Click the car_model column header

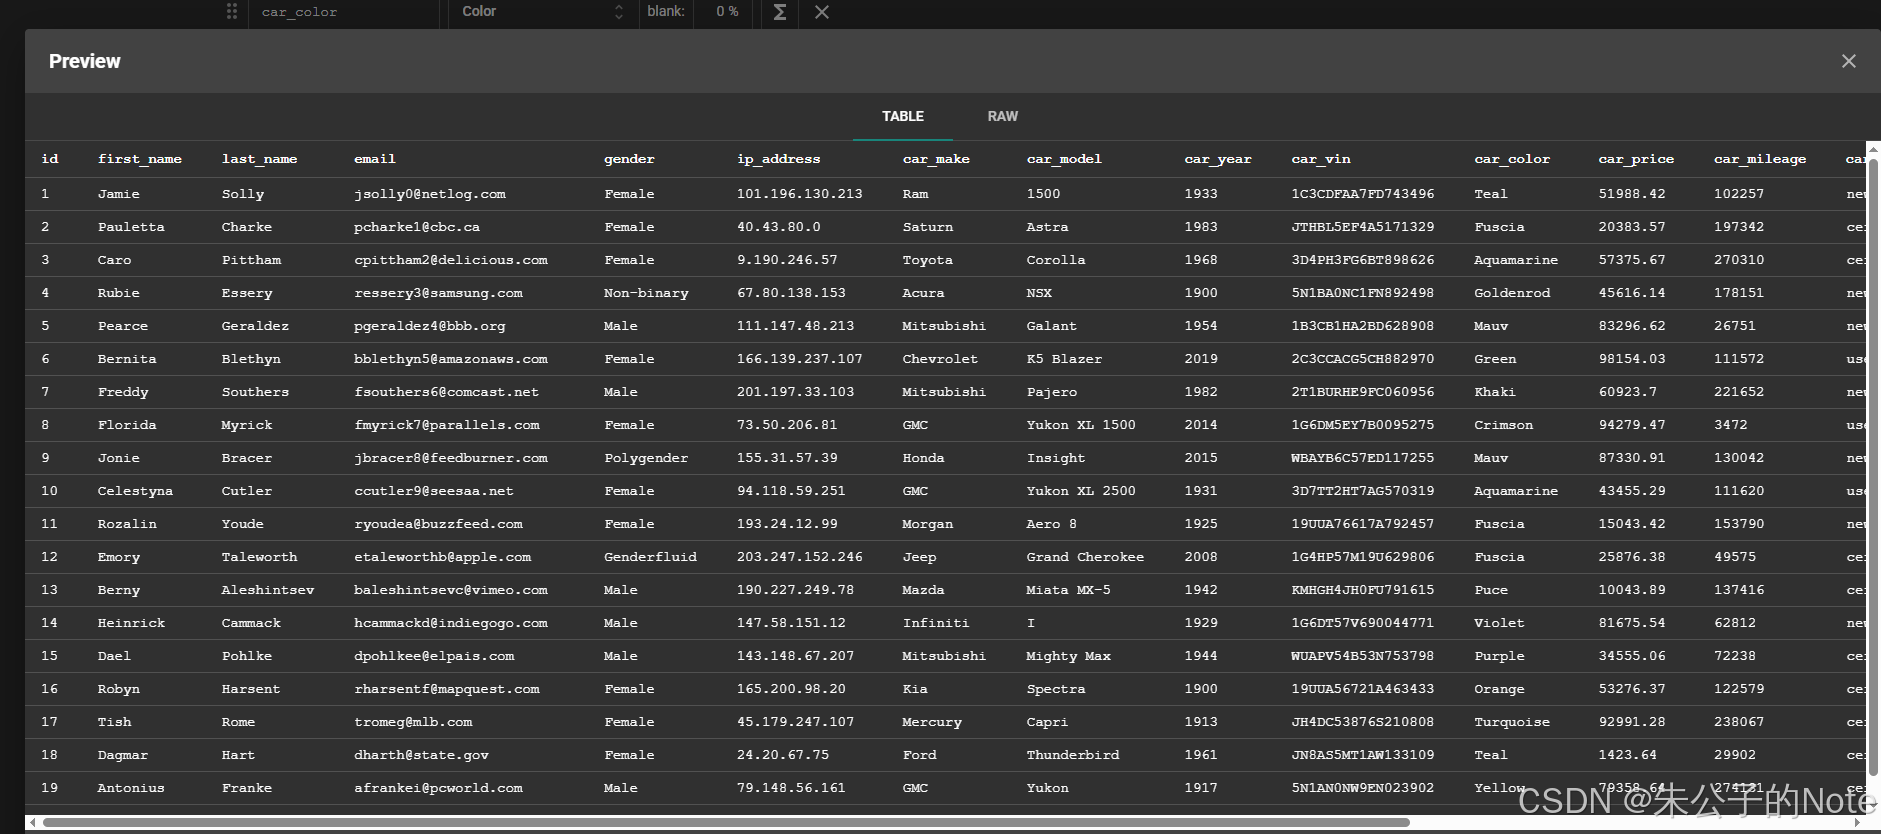[1064, 159]
